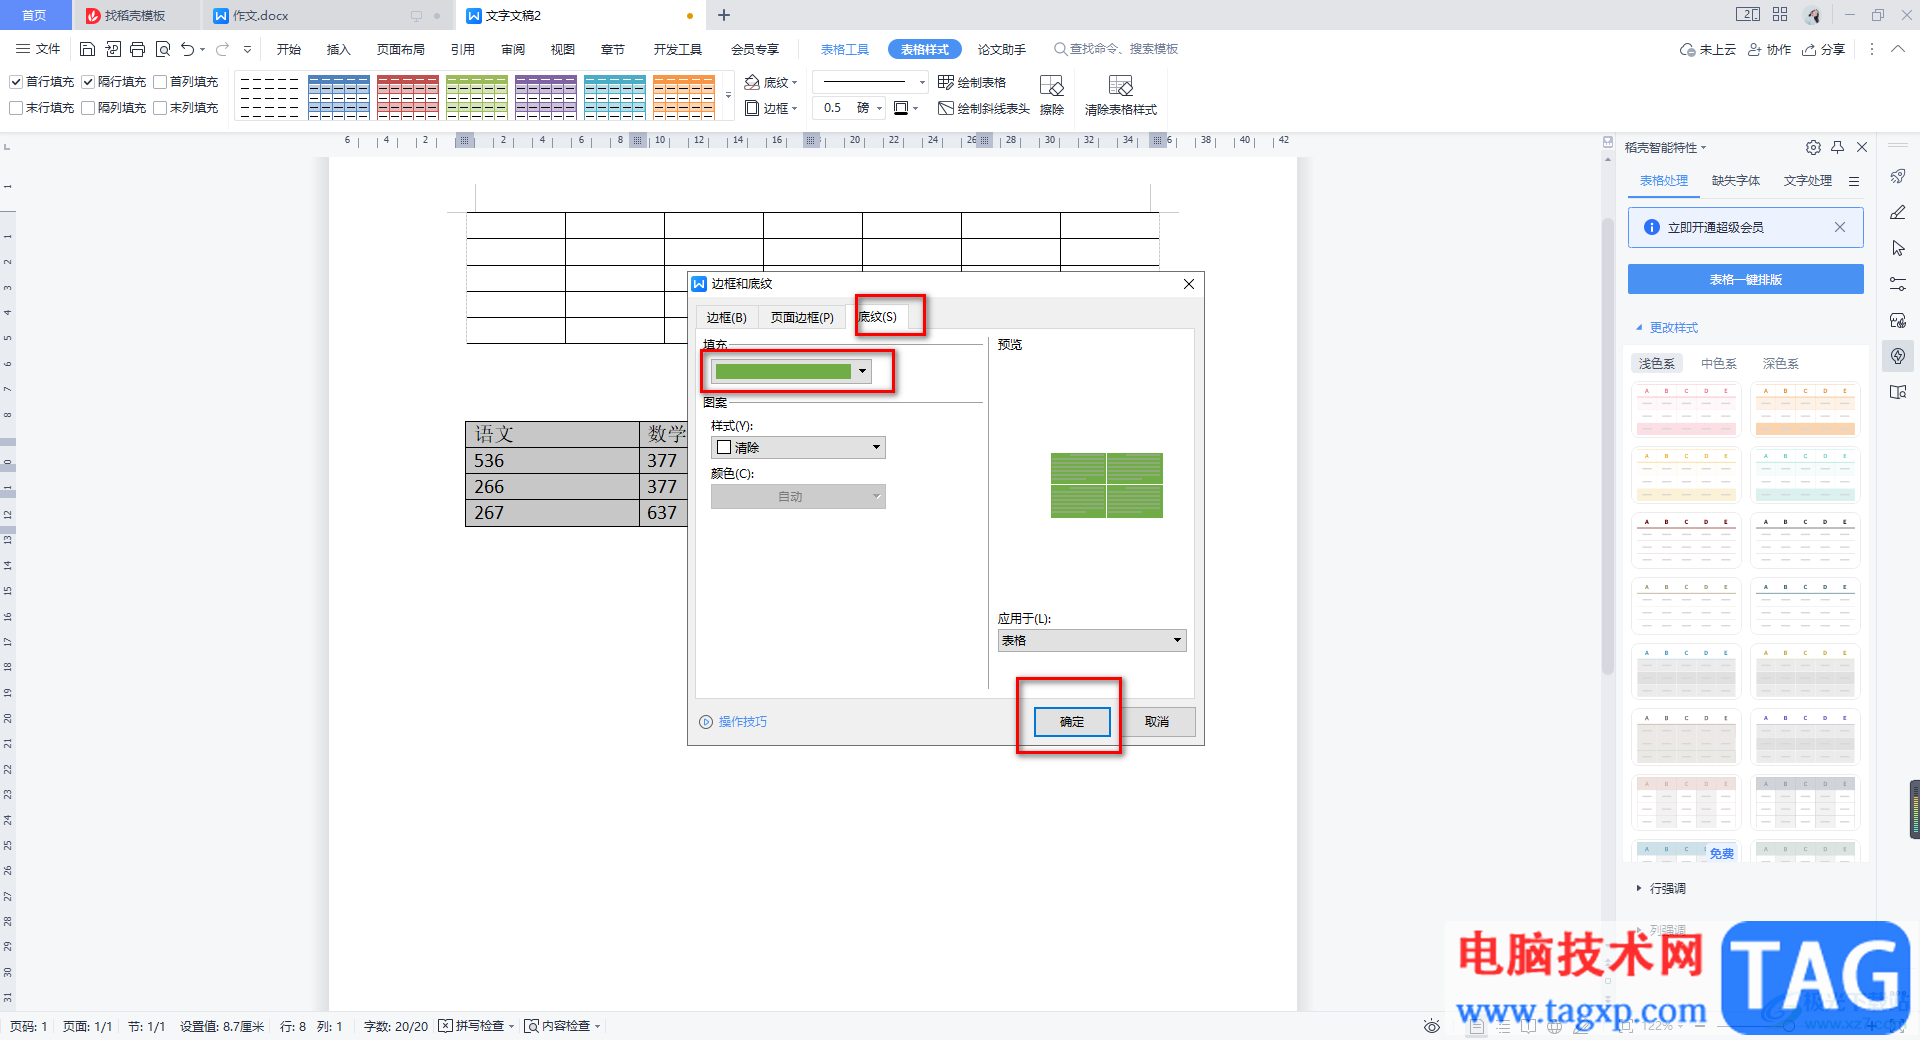Screen dimensions: 1920x1040
Task: Choose the pink light table style in panel
Action: (x=1688, y=410)
